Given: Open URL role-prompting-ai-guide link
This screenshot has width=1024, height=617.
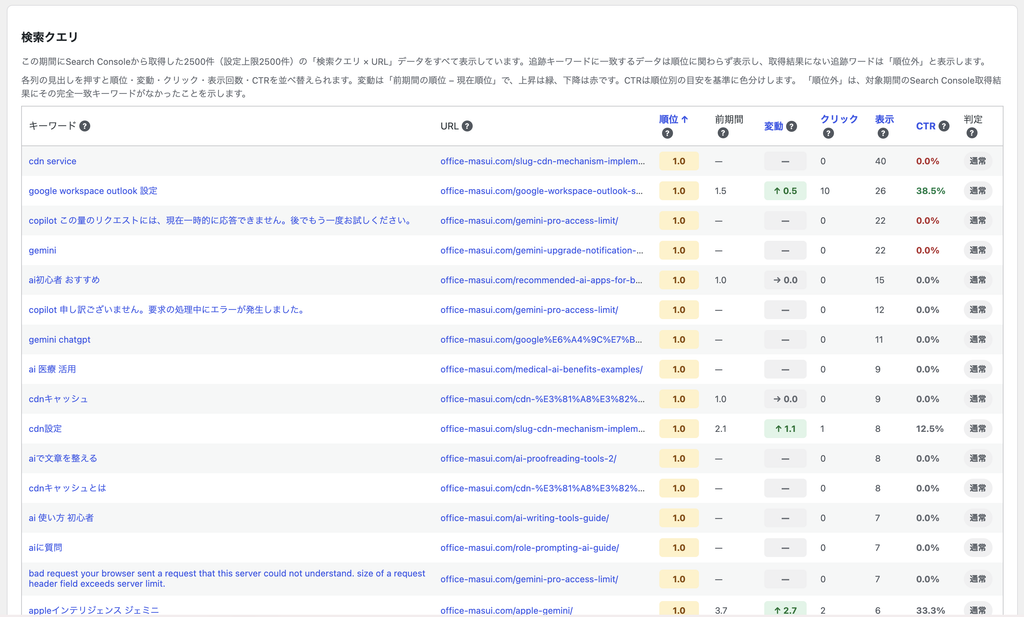Looking at the screenshot, I should pos(530,547).
